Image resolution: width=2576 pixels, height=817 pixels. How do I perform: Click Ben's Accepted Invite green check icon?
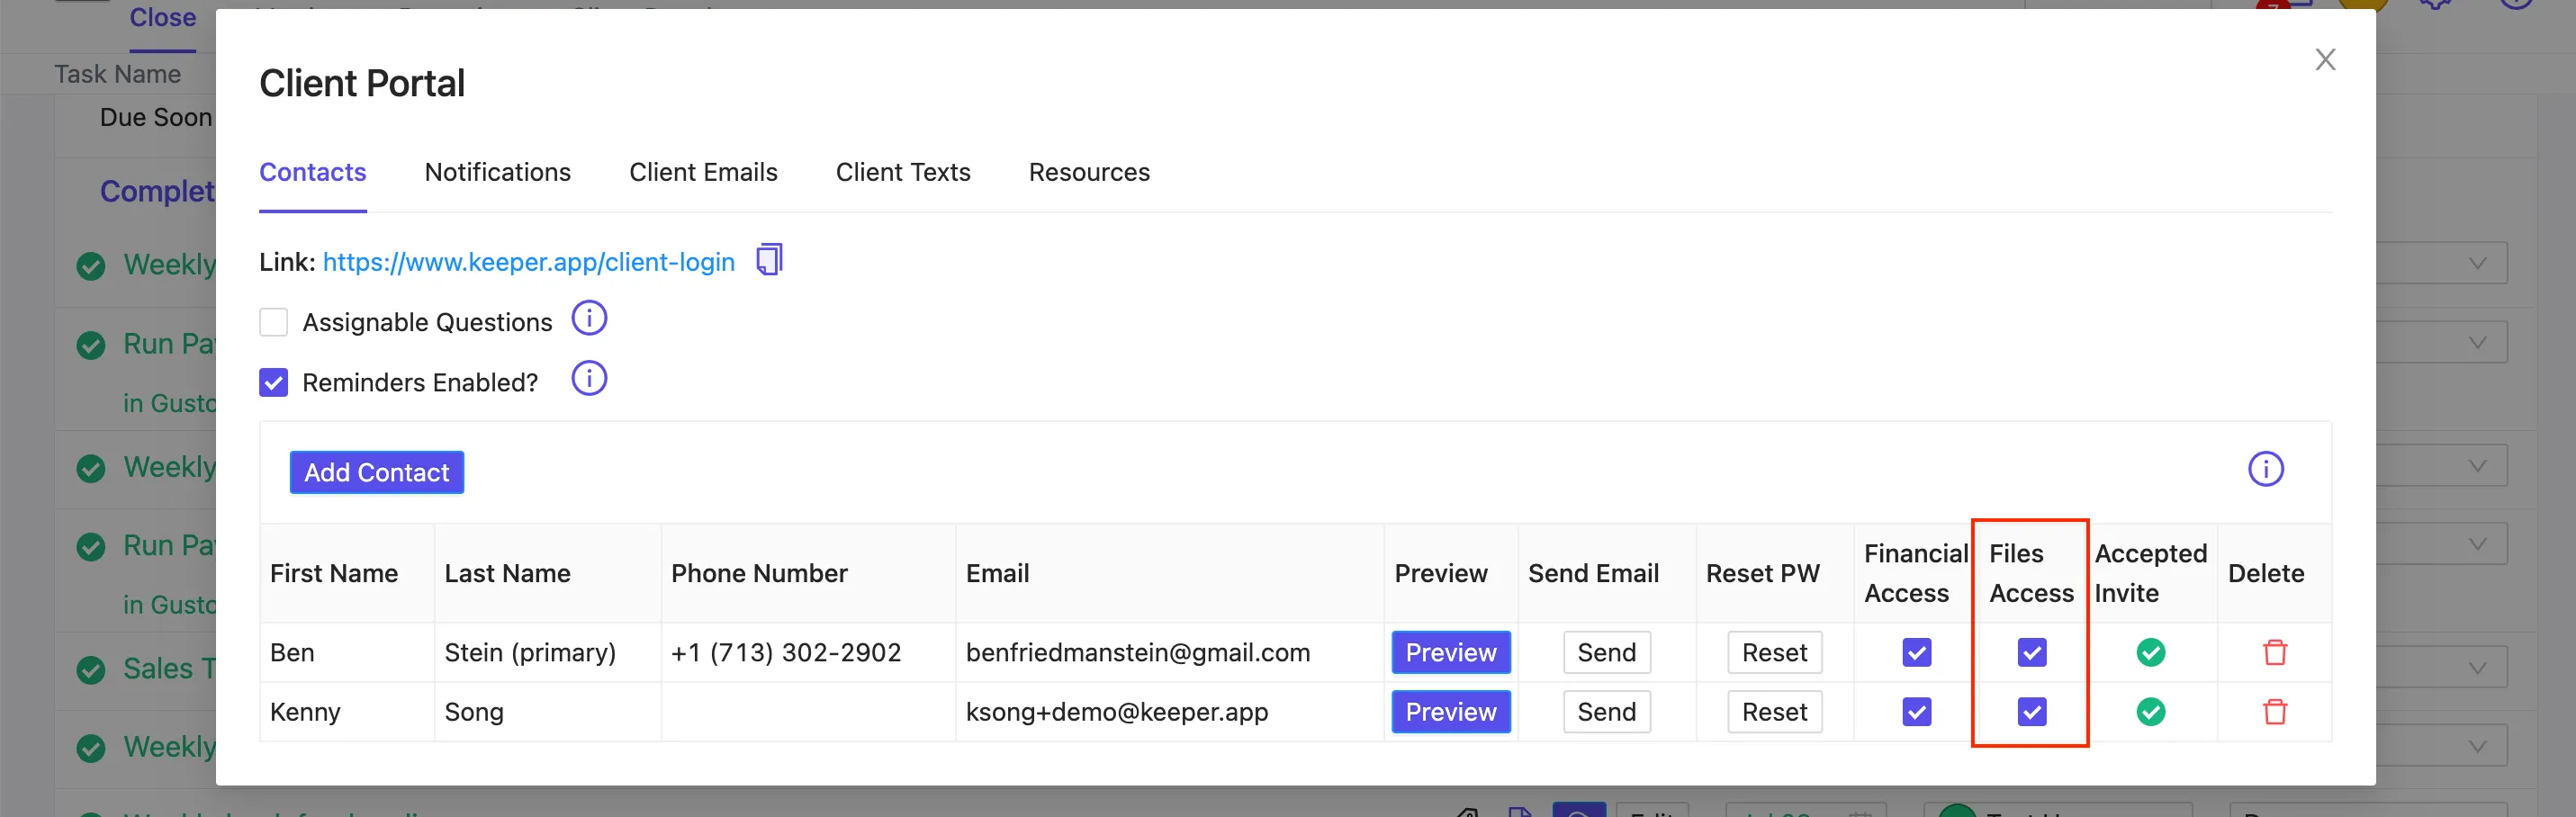pyautogui.click(x=2151, y=652)
